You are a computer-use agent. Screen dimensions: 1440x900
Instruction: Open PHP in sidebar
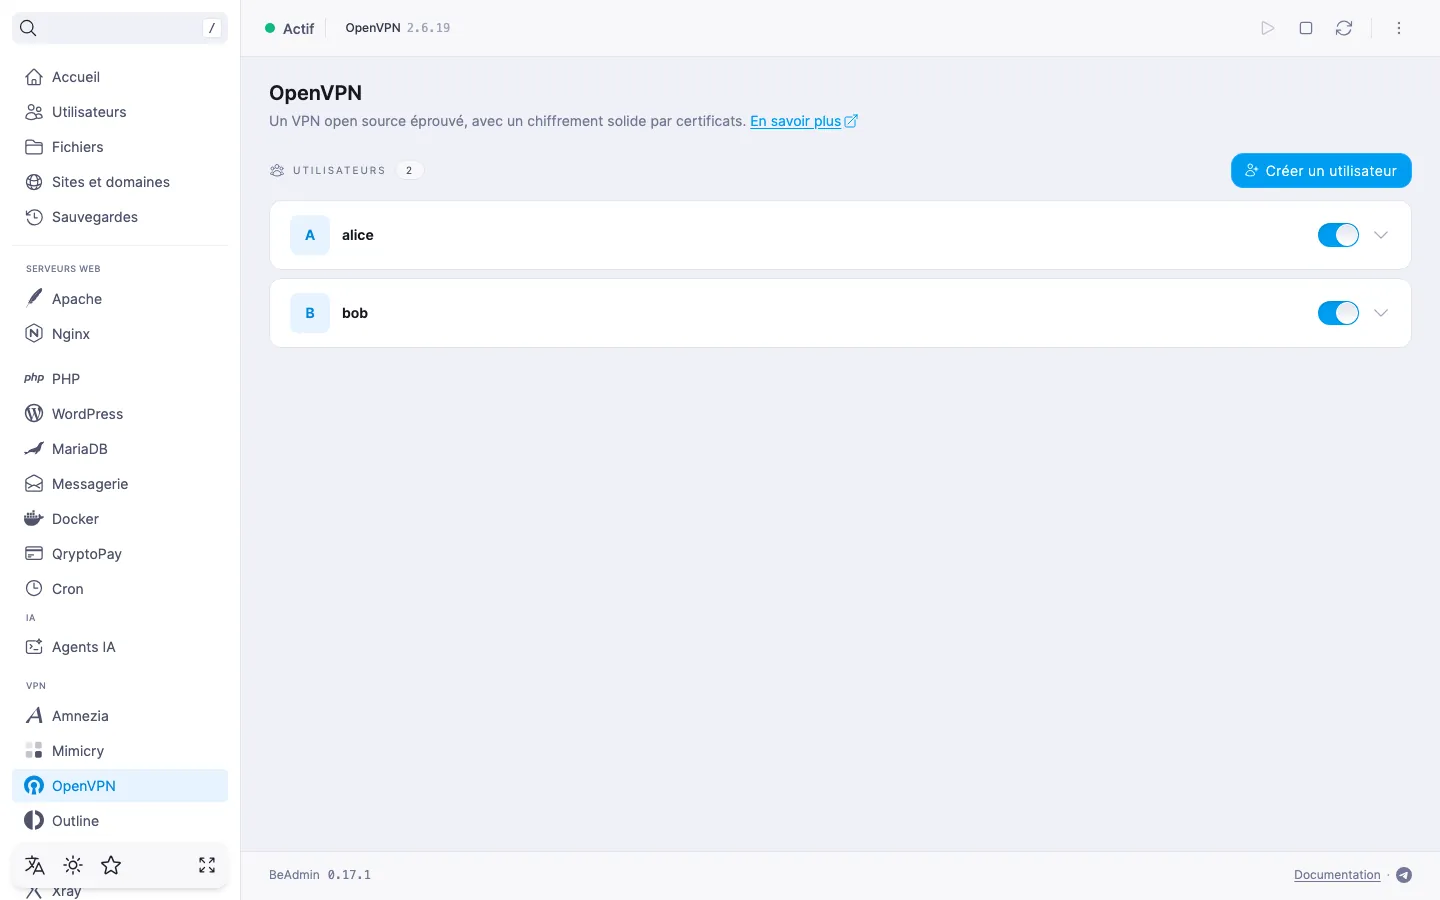120,379
